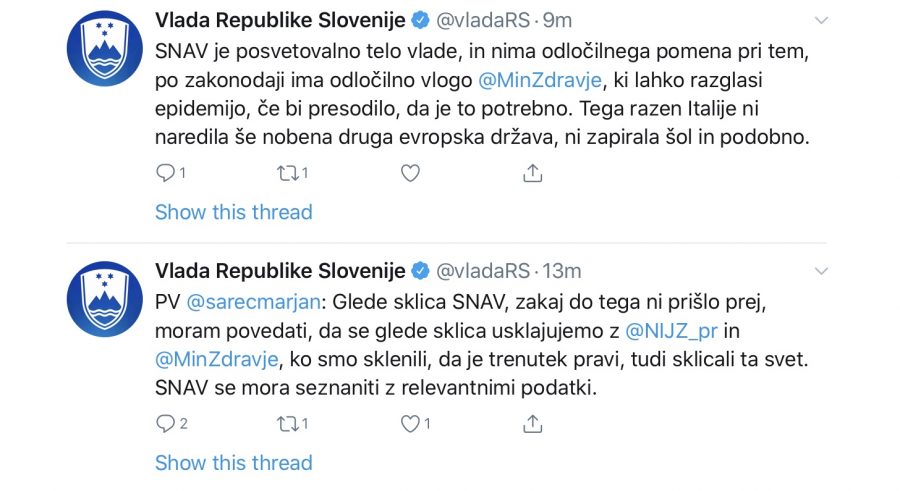Retweet the first tweet about SNAV
The height and width of the screenshot is (491, 900).
[285, 173]
